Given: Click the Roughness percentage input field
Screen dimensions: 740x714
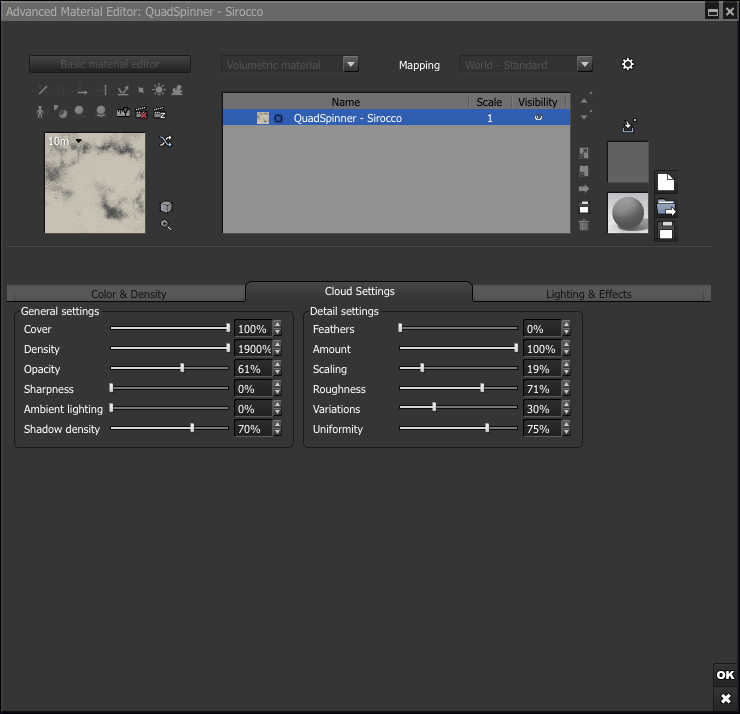Looking at the screenshot, I should pyautogui.click(x=541, y=389).
